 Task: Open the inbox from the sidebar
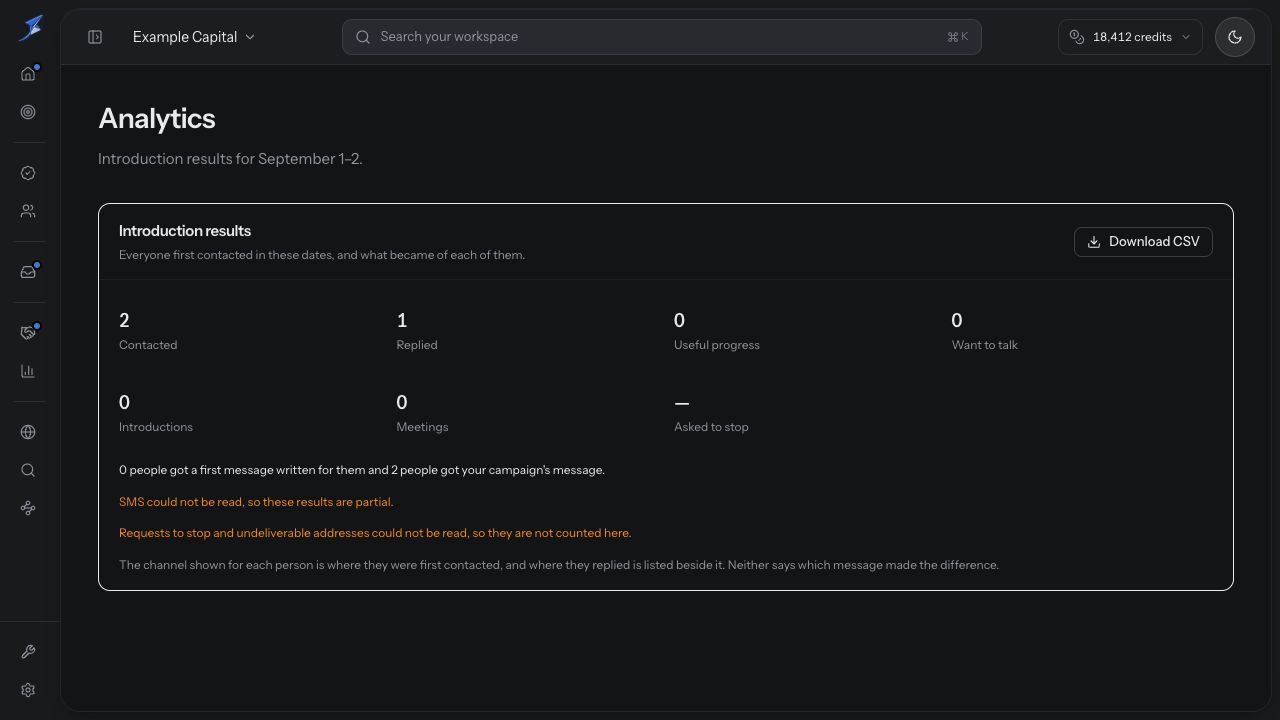pyautogui.click(x=28, y=272)
